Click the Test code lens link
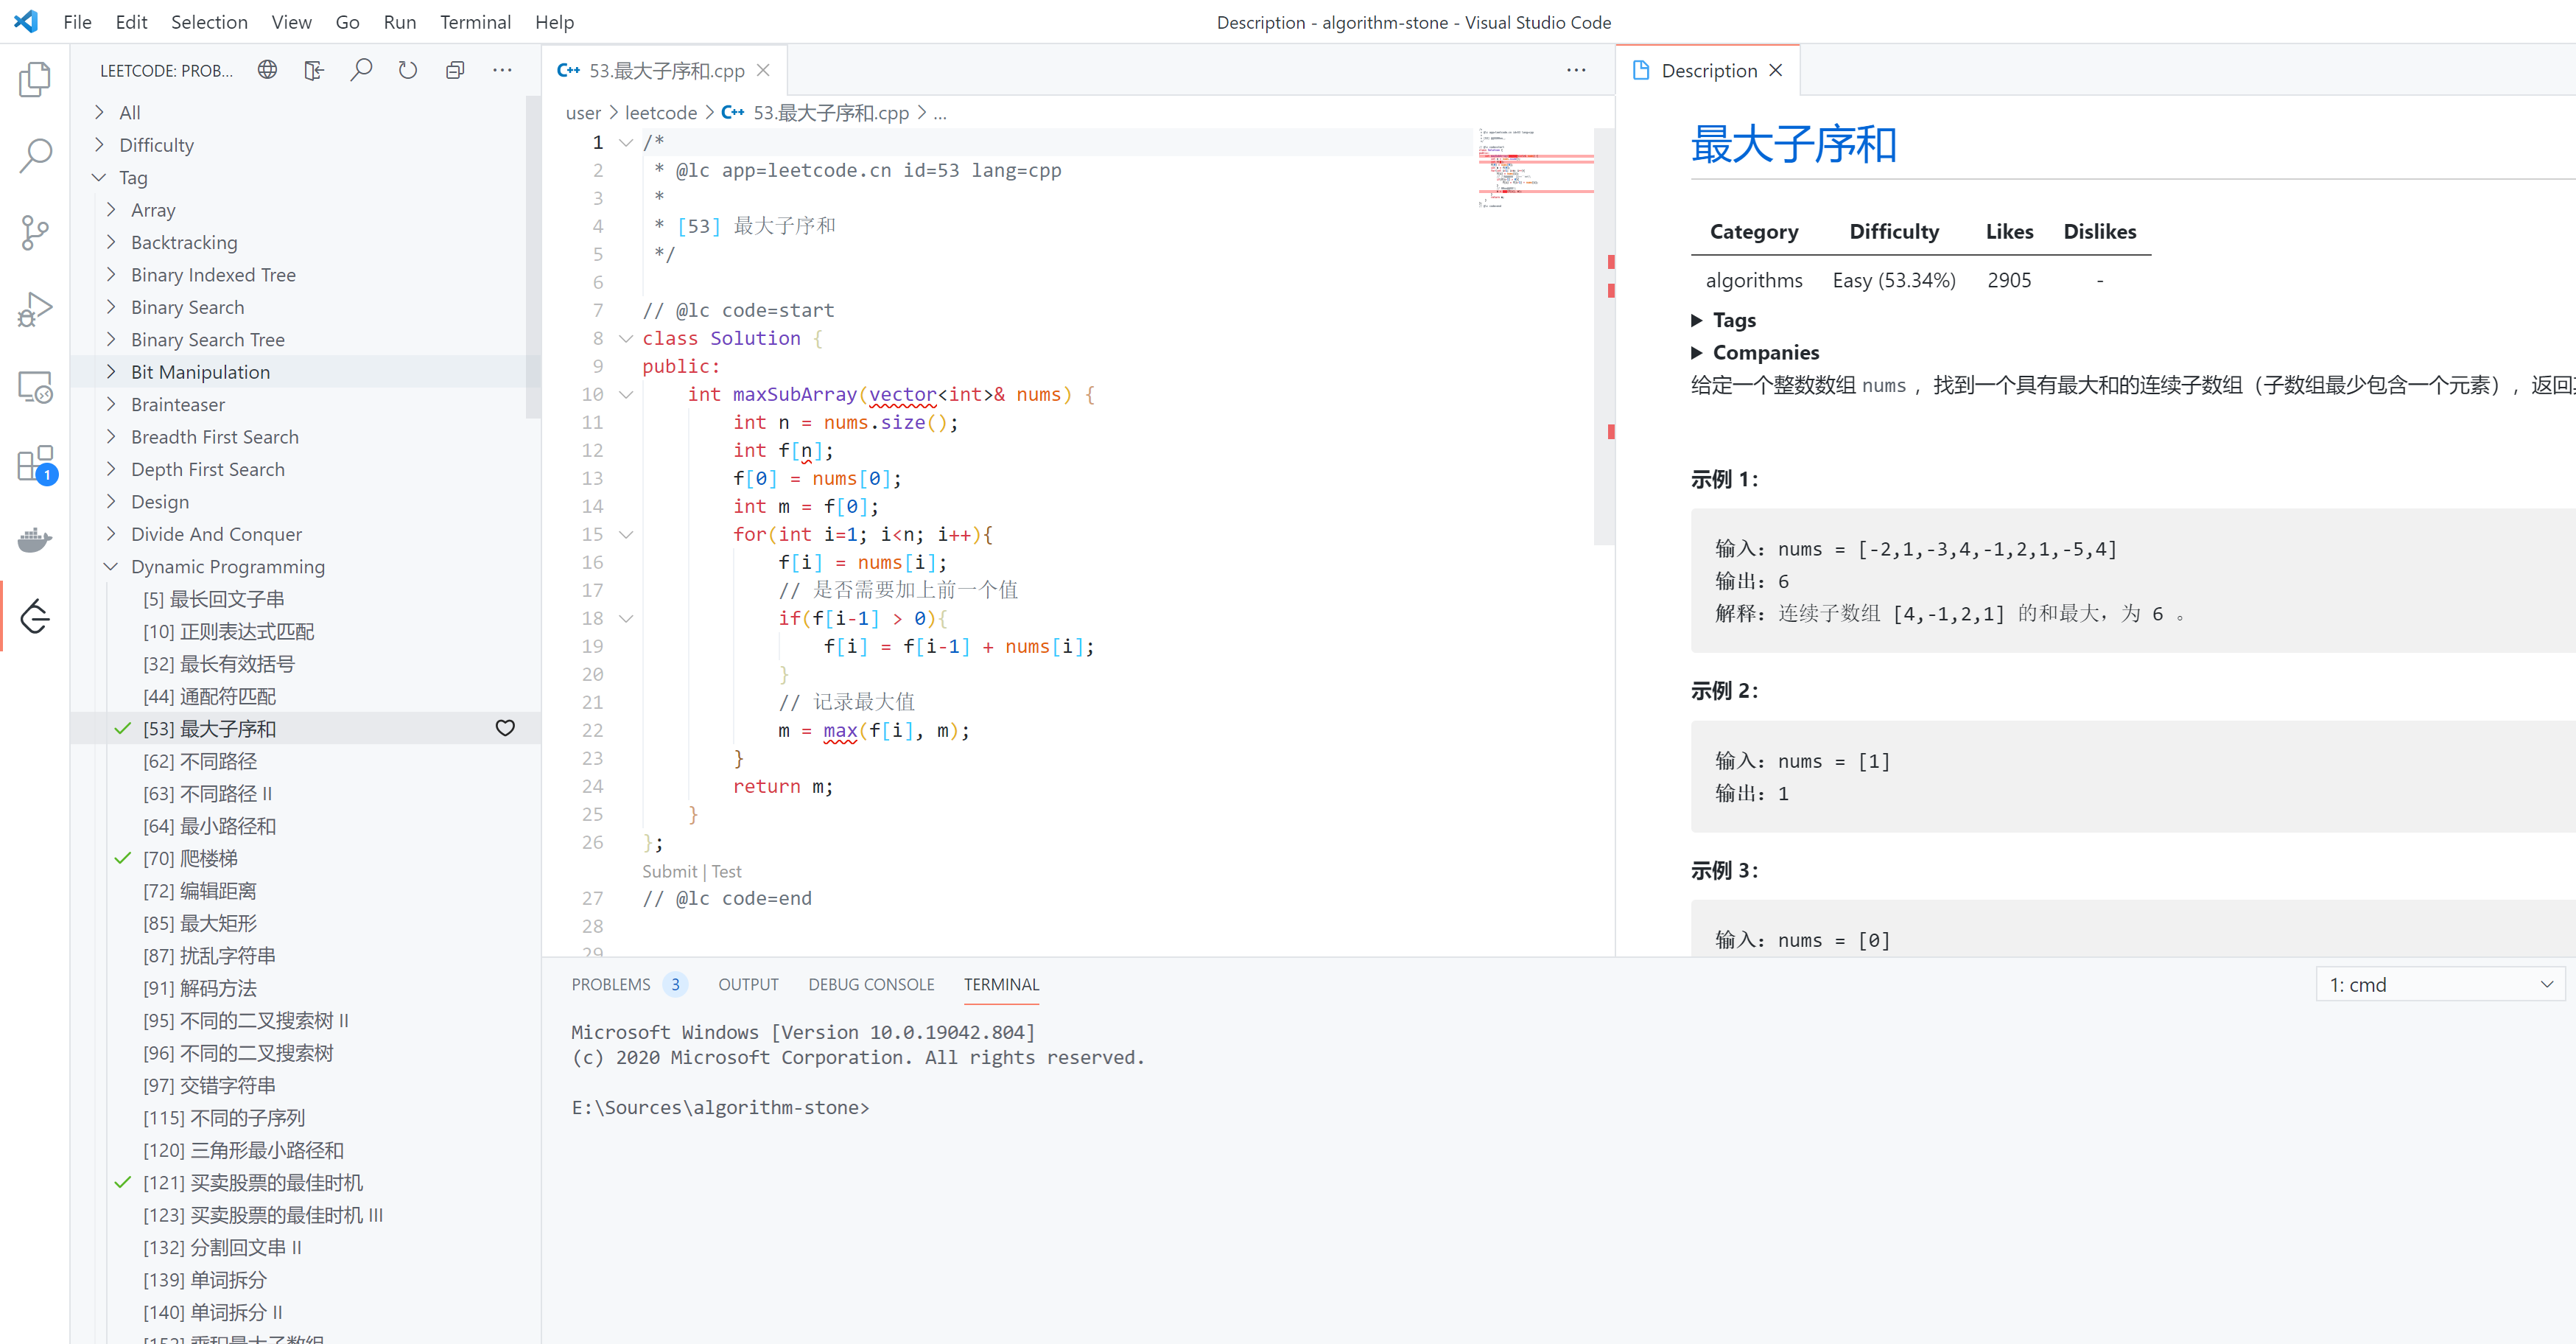 [x=727, y=871]
